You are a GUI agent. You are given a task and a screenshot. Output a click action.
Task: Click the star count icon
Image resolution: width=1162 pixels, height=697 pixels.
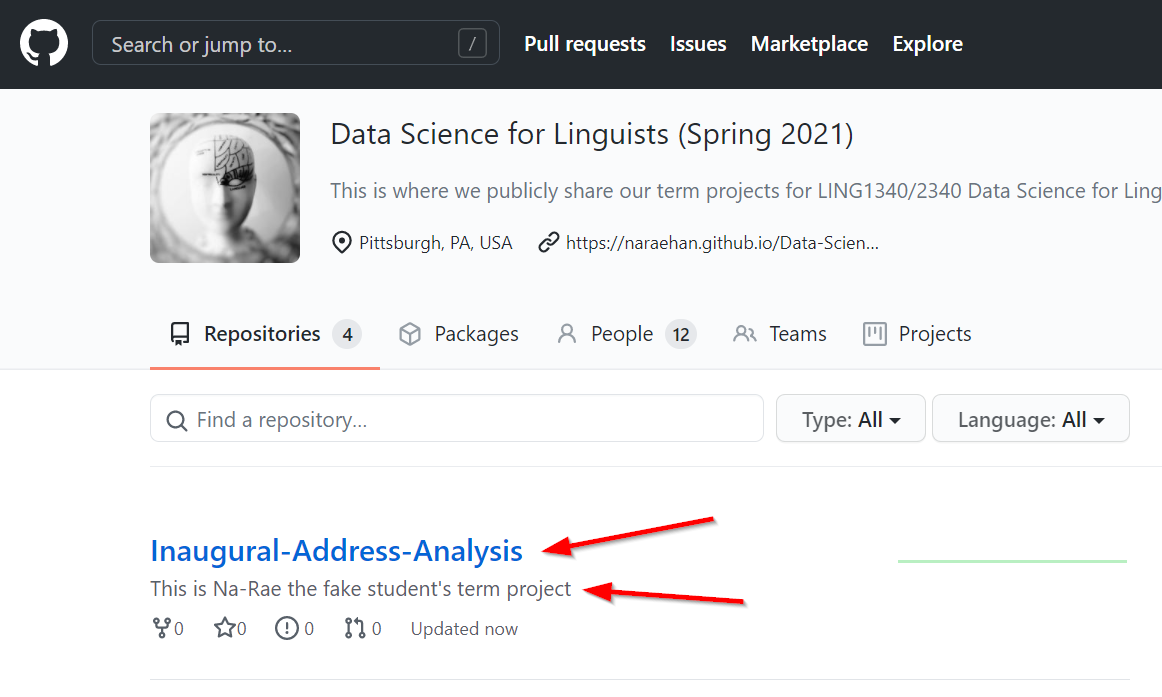224,629
